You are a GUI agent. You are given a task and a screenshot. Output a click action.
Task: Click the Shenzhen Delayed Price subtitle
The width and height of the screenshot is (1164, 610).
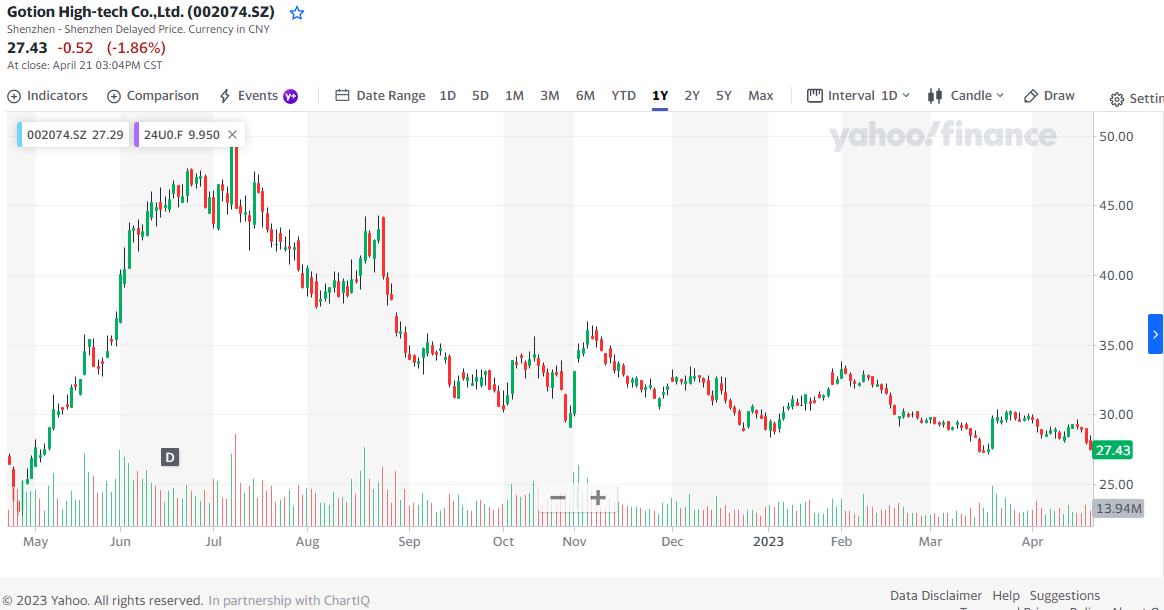[x=138, y=30]
